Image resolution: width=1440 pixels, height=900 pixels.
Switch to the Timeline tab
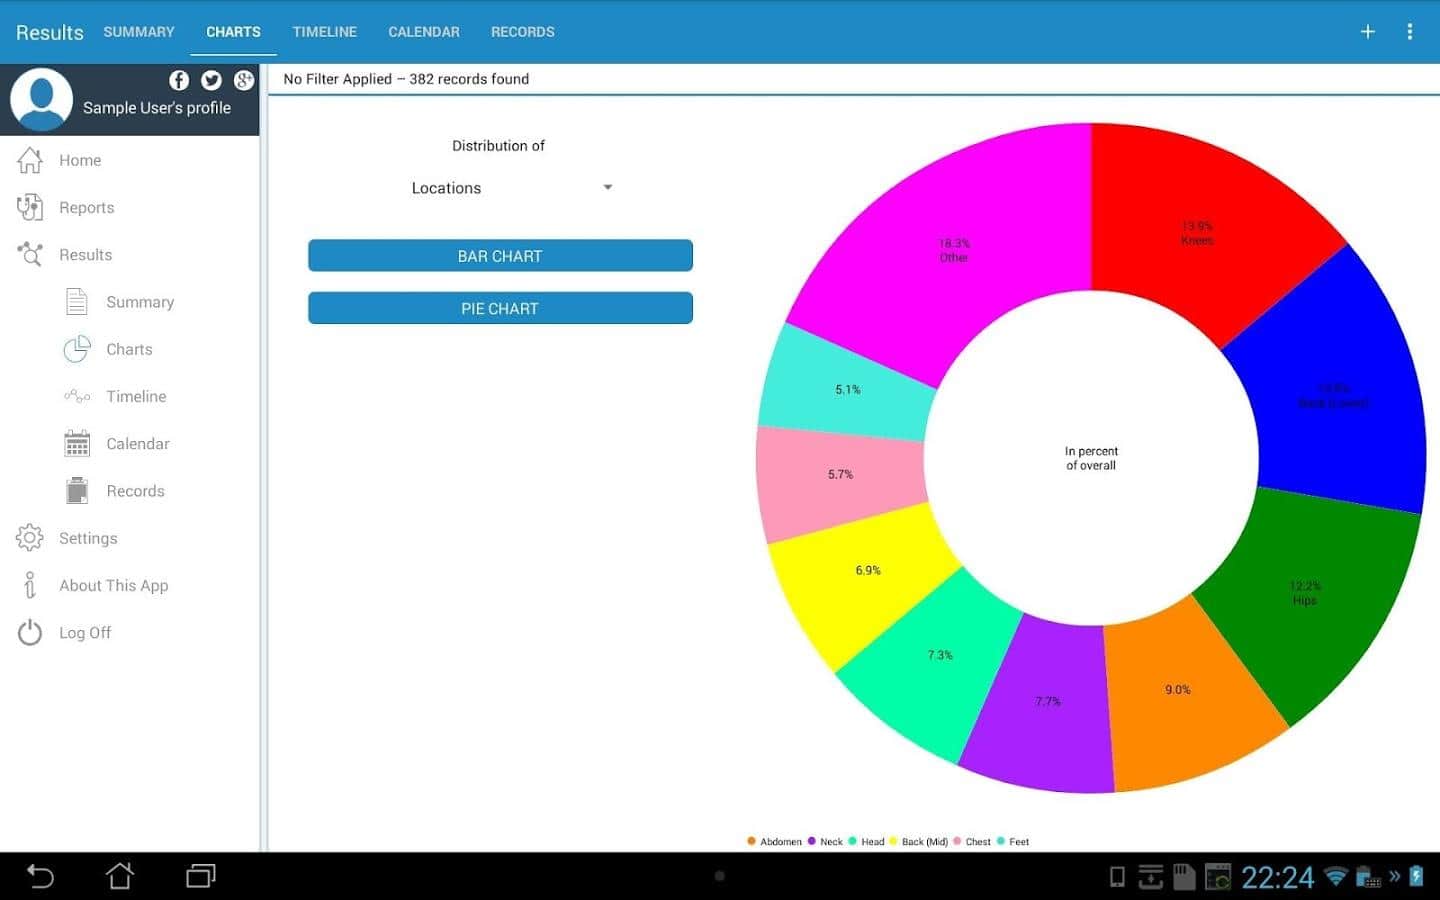click(324, 32)
